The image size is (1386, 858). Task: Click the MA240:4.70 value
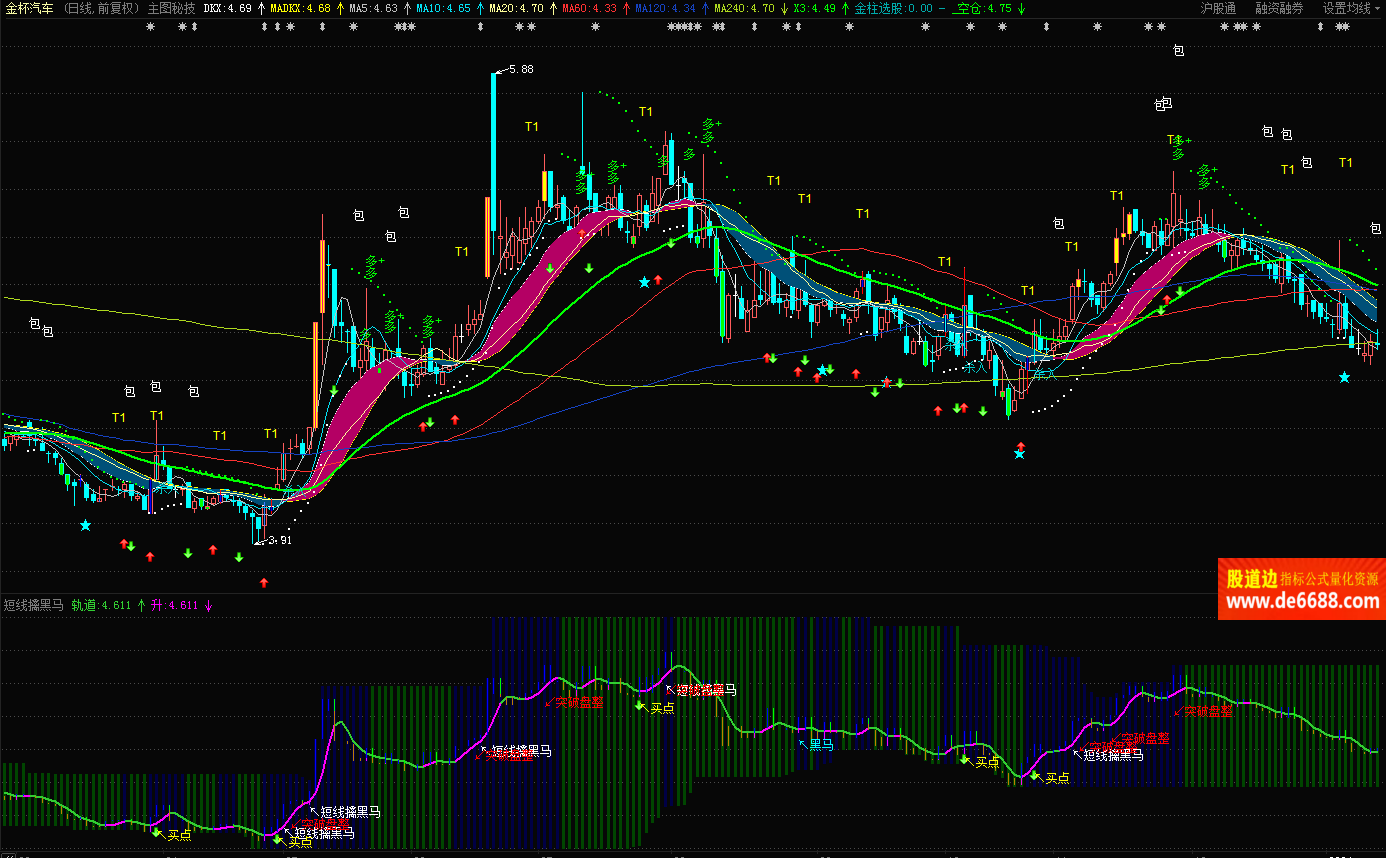(x=744, y=8)
